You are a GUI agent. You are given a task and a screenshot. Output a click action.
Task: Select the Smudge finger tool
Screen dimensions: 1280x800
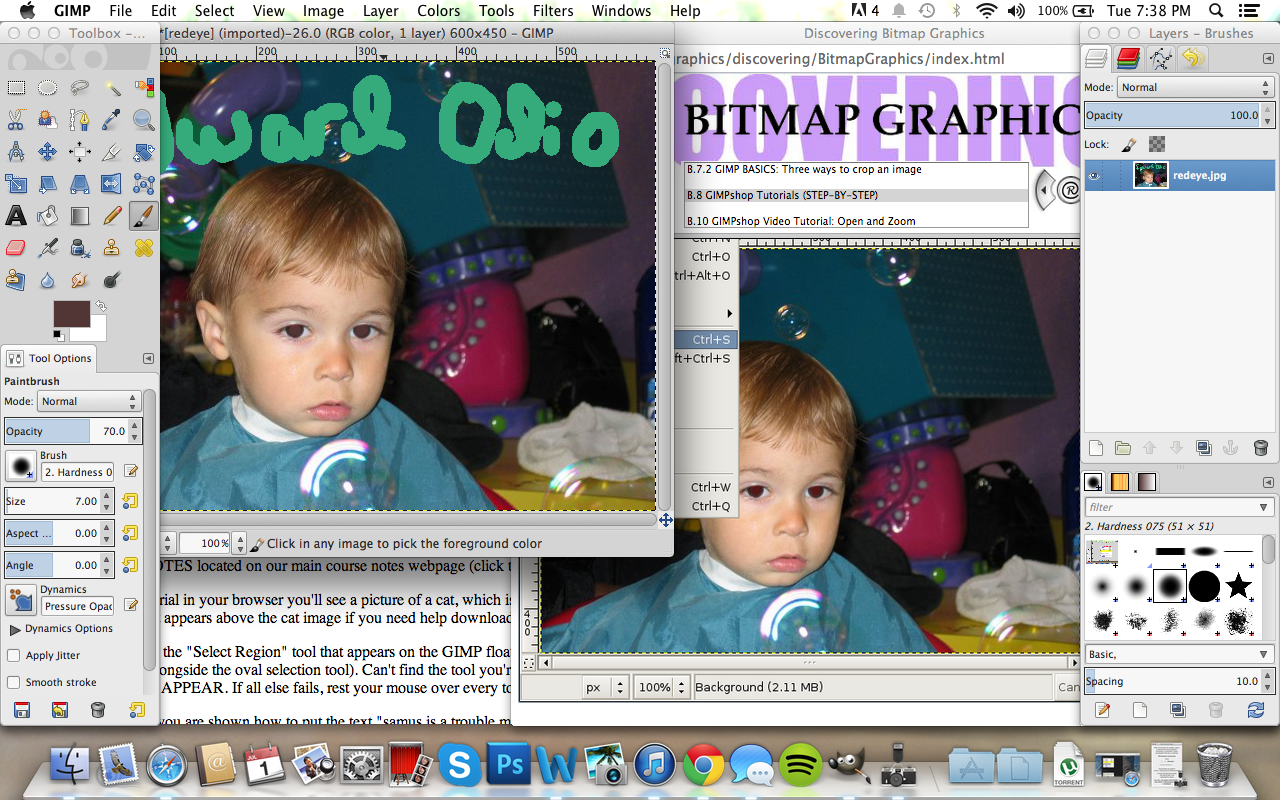[x=79, y=280]
